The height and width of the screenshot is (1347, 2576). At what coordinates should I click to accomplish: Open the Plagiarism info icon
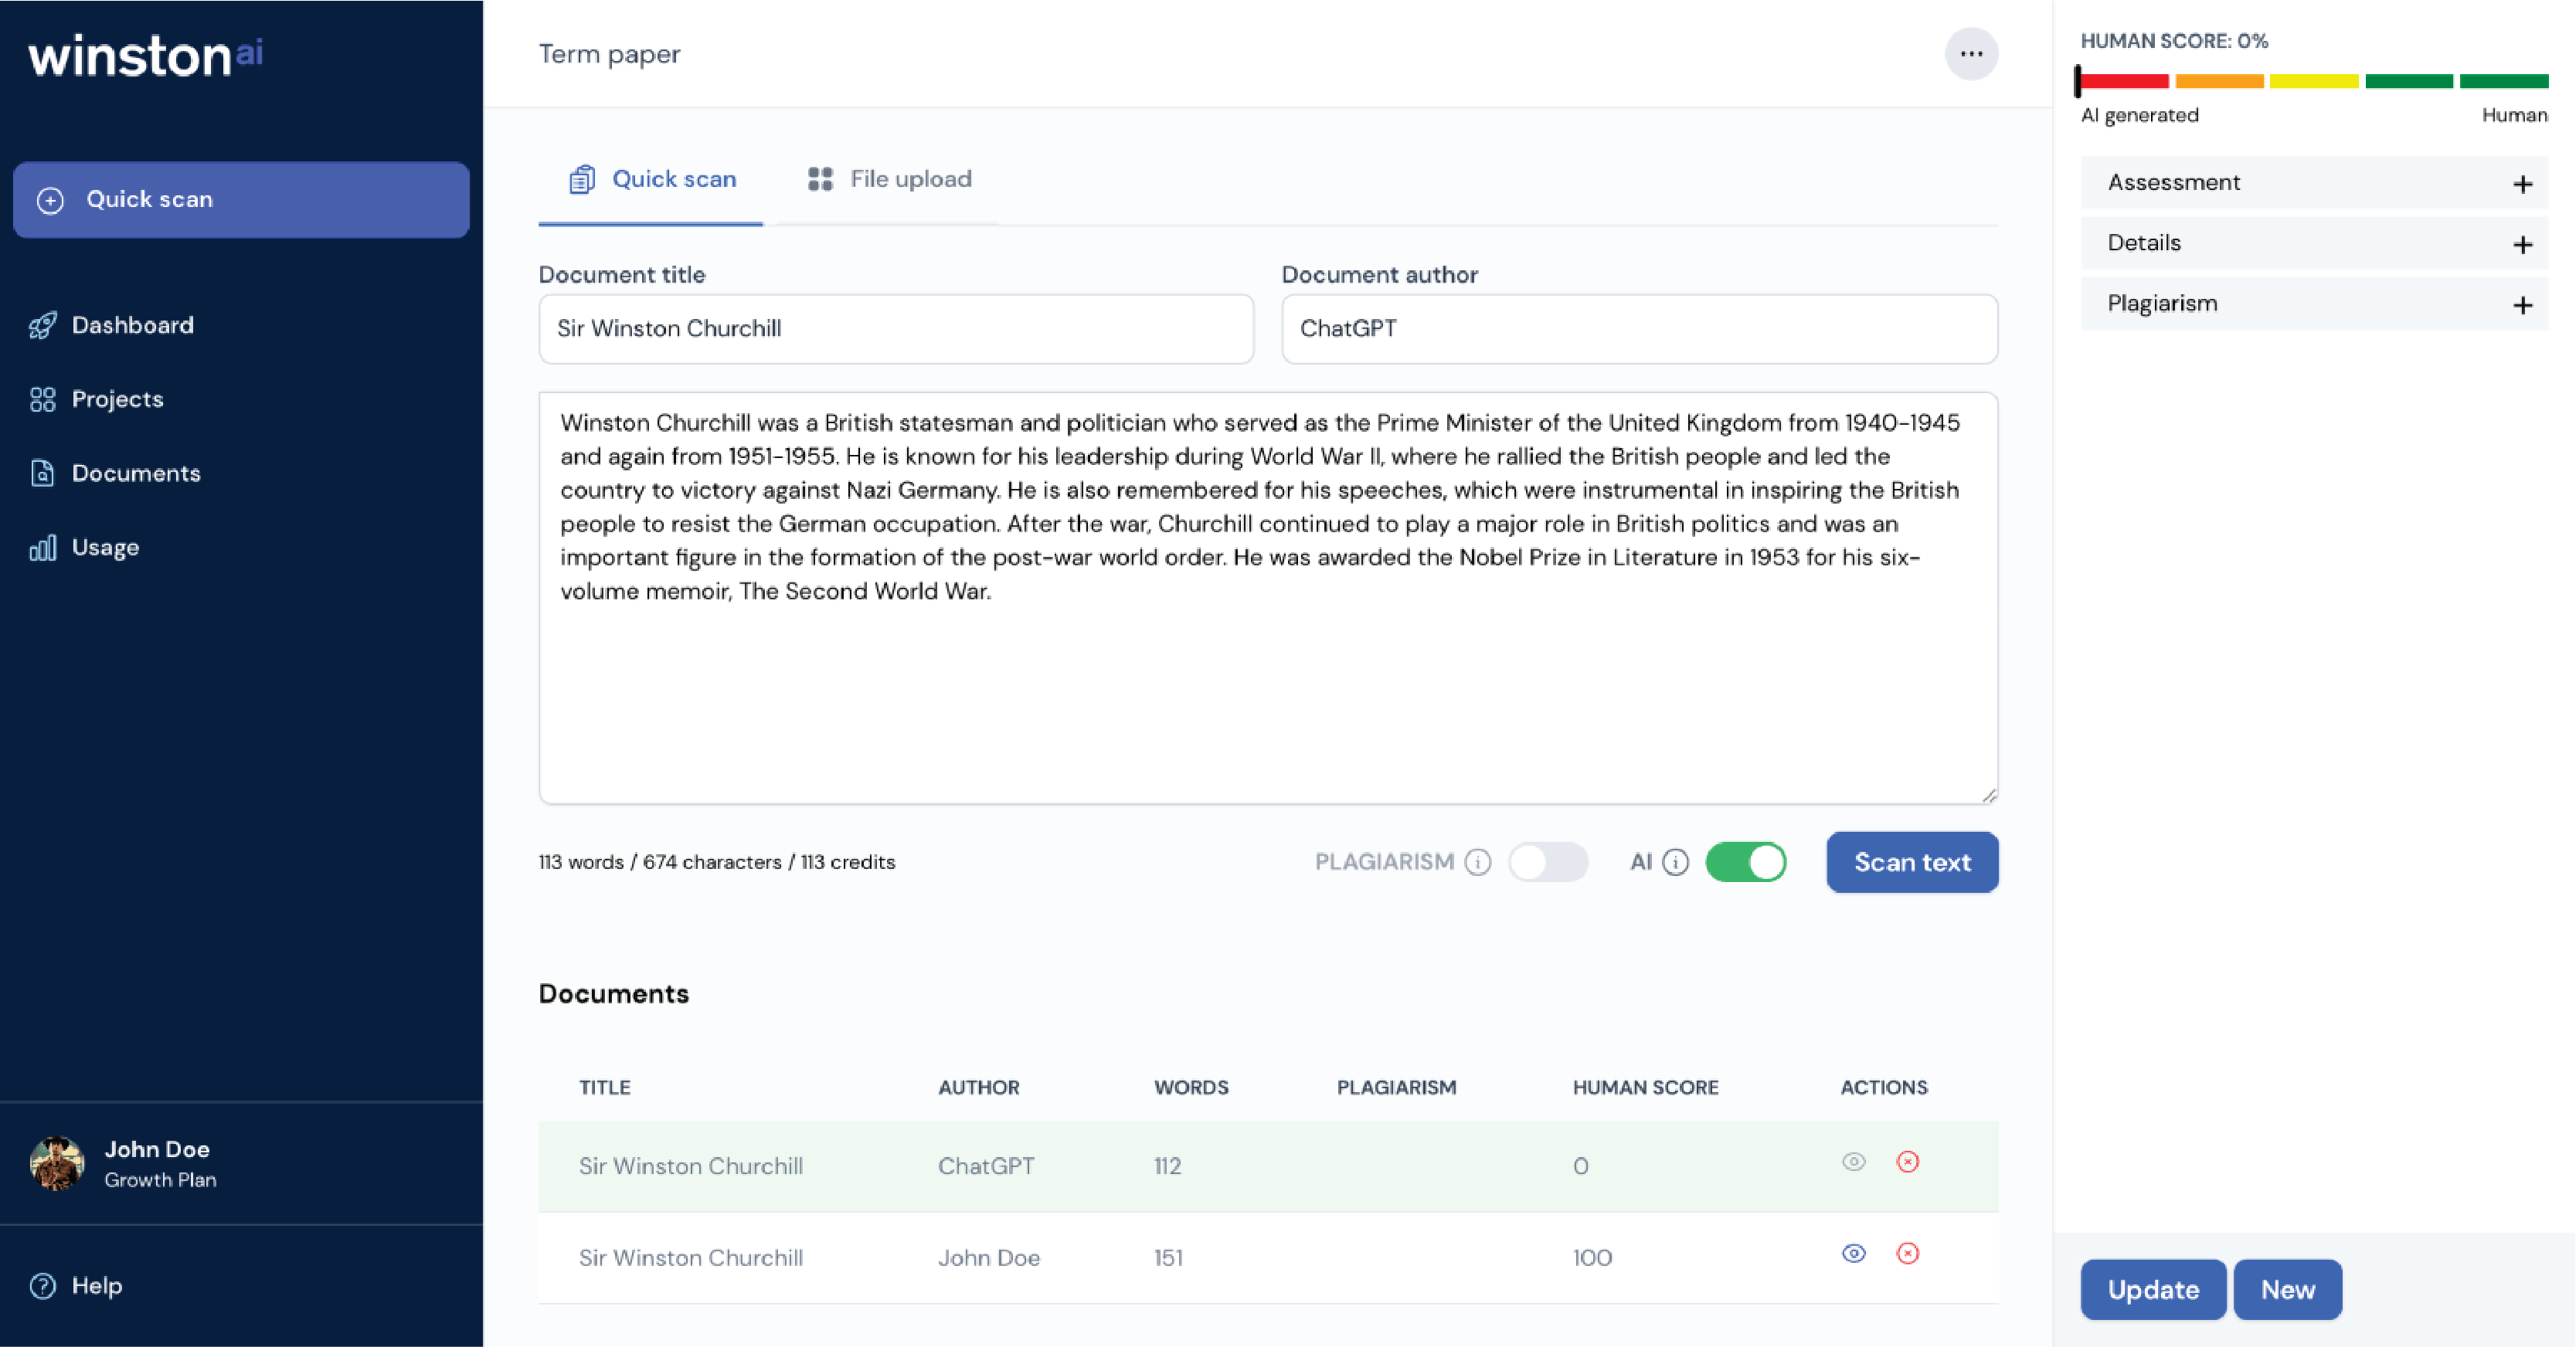tap(1478, 861)
